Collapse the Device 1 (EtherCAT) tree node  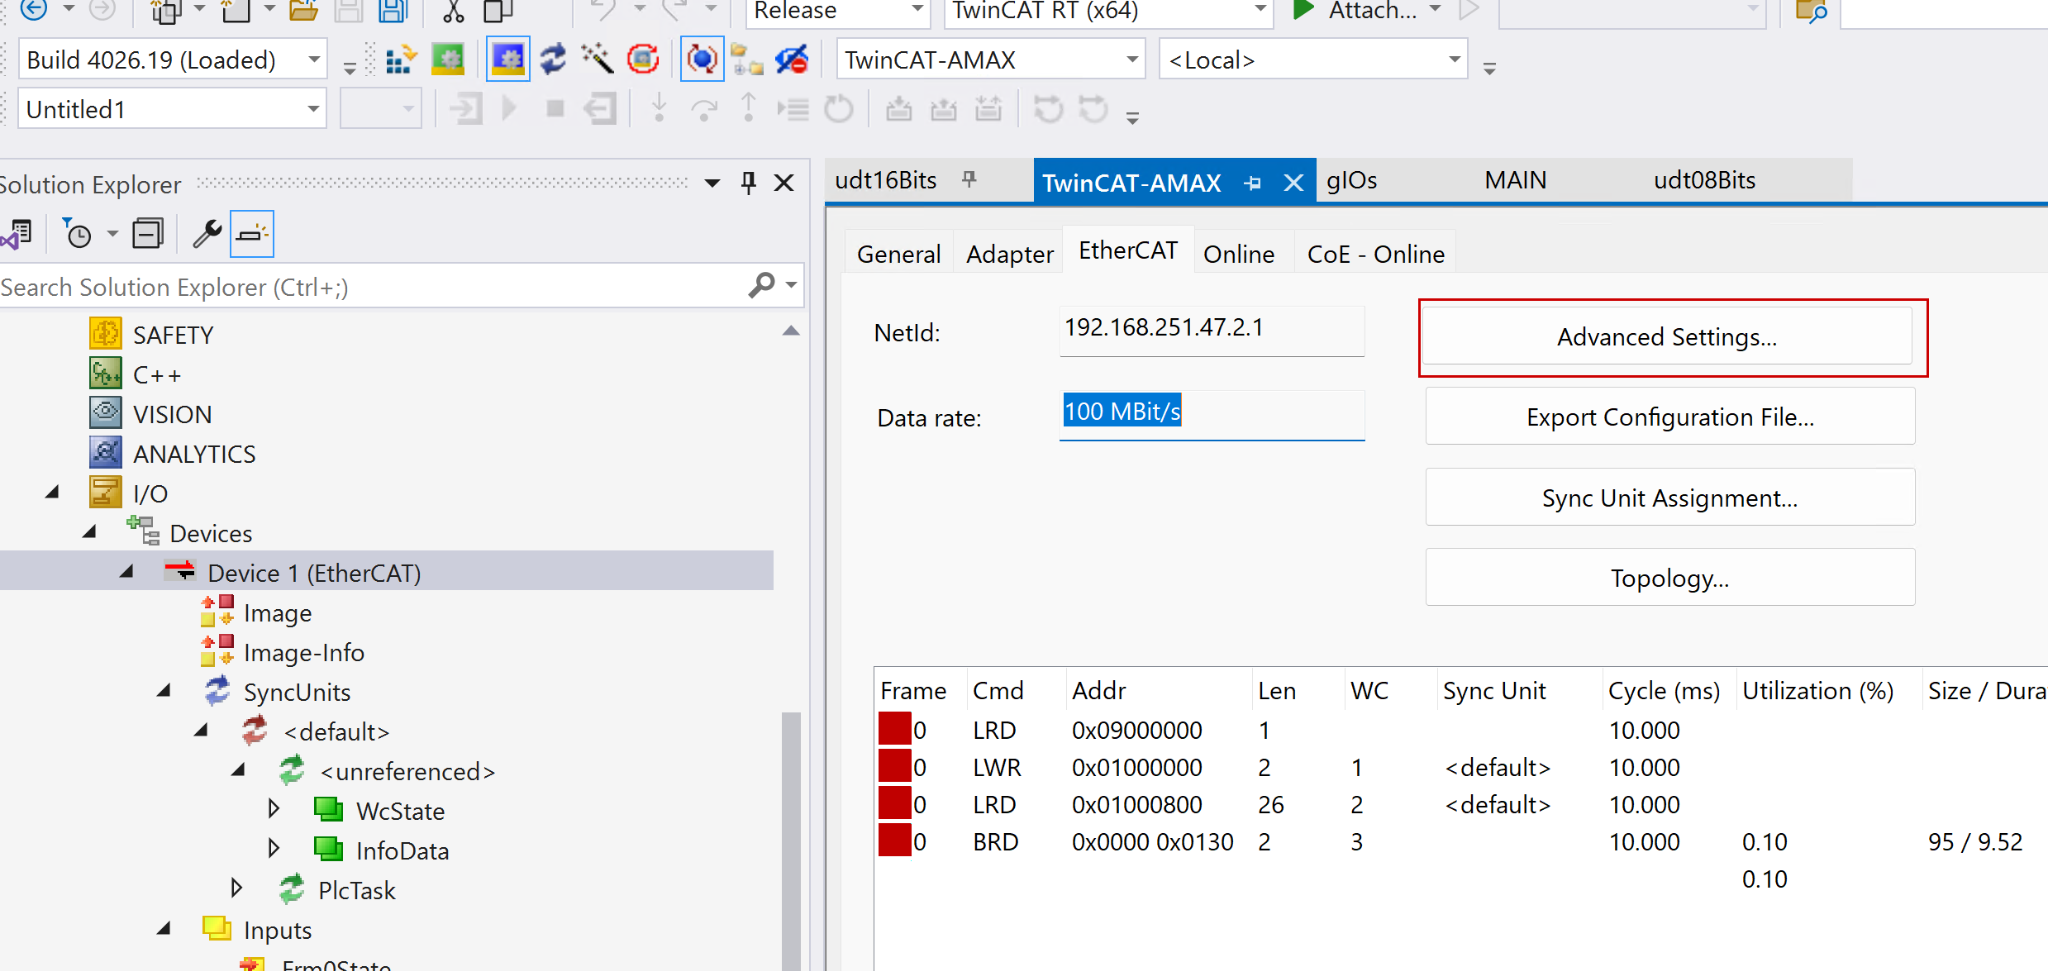click(127, 572)
